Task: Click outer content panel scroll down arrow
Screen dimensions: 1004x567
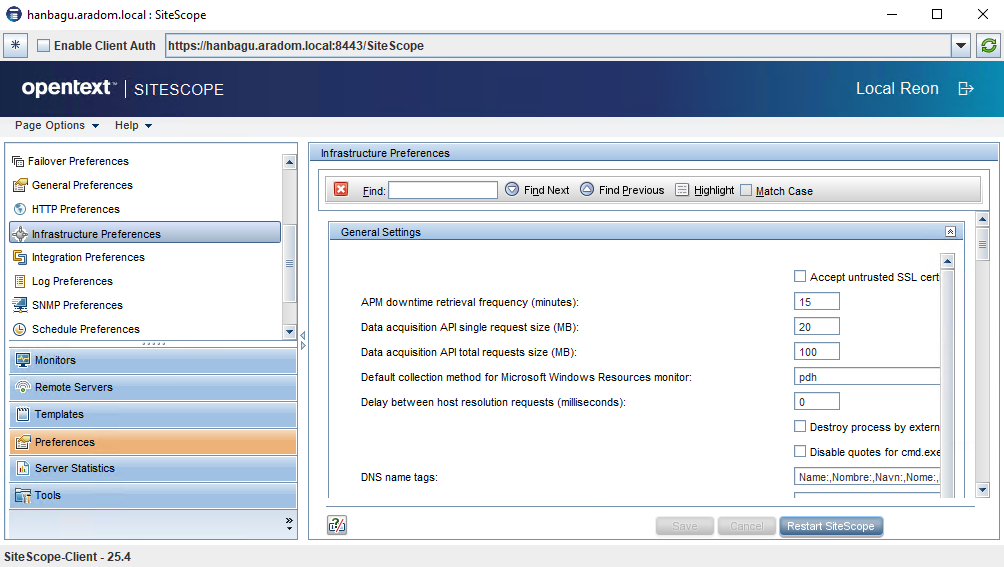Action: pyautogui.click(x=982, y=490)
